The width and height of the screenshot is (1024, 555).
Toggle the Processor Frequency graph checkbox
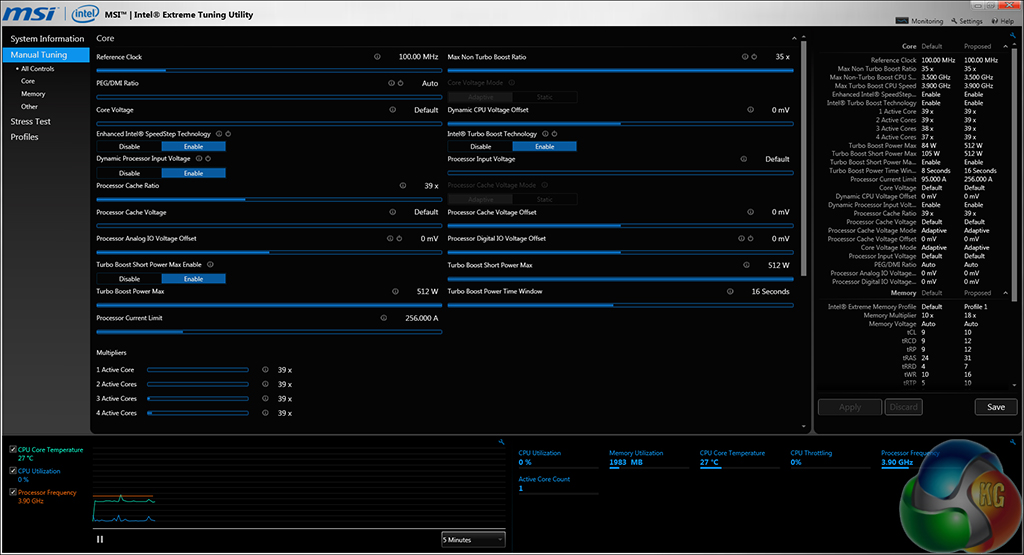12,492
